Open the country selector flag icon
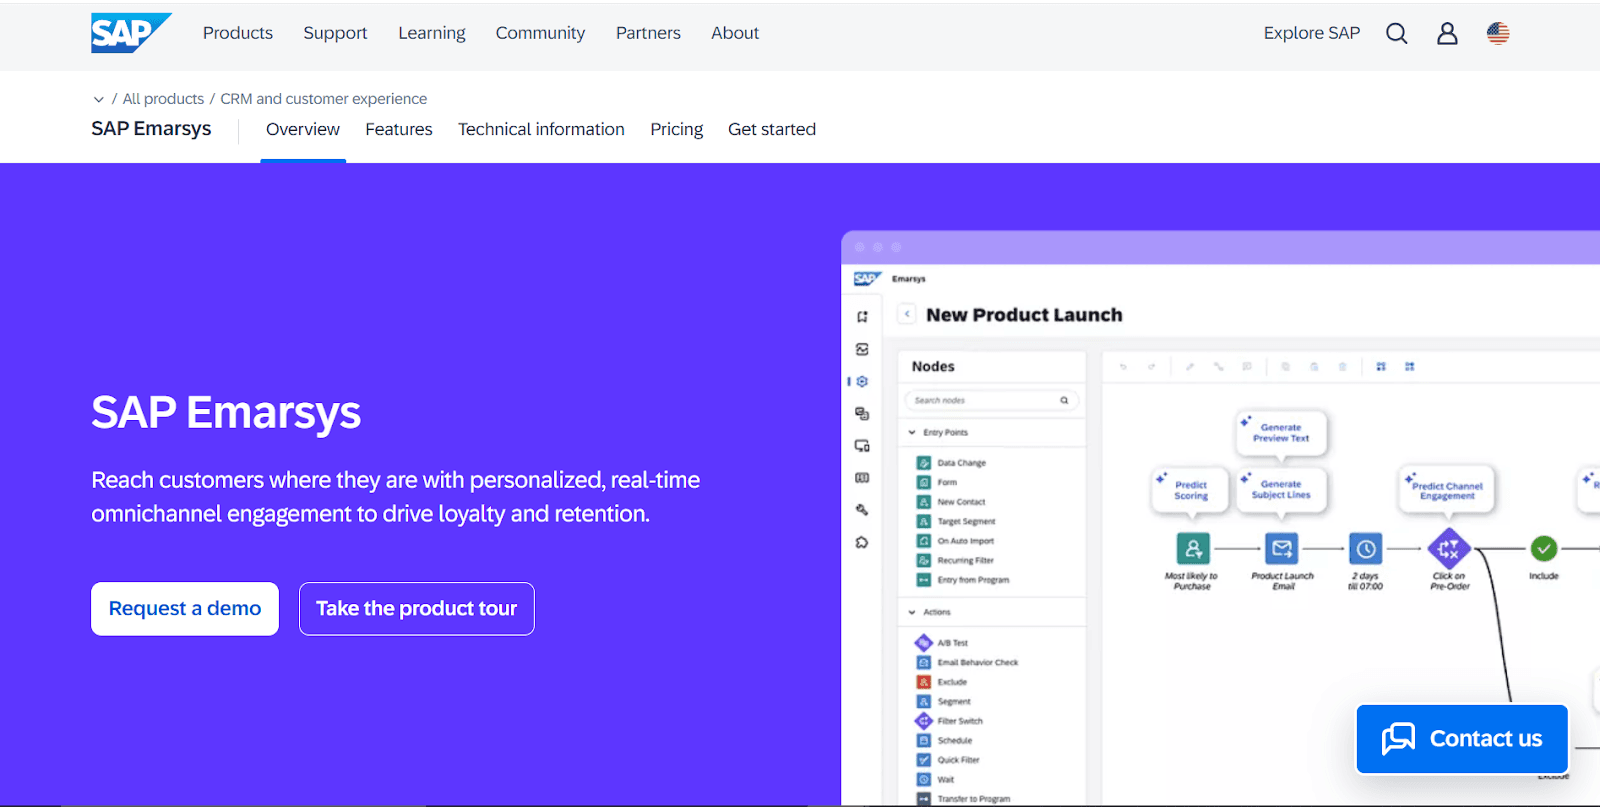1600x807 pixels. [x=1498, y=34]
